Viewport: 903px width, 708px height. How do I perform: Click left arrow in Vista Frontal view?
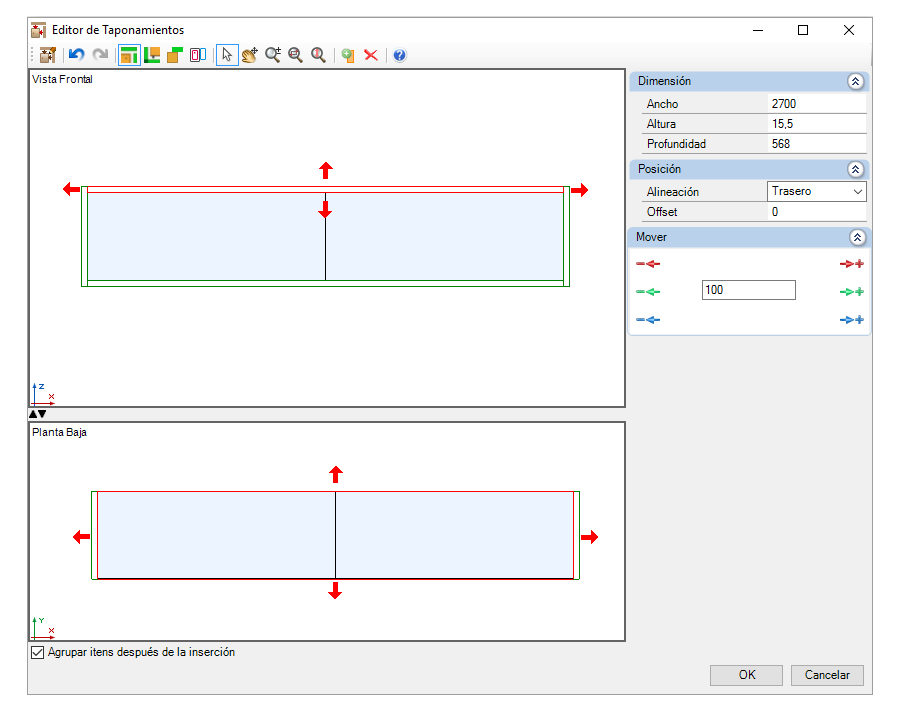tap(71, 189)
